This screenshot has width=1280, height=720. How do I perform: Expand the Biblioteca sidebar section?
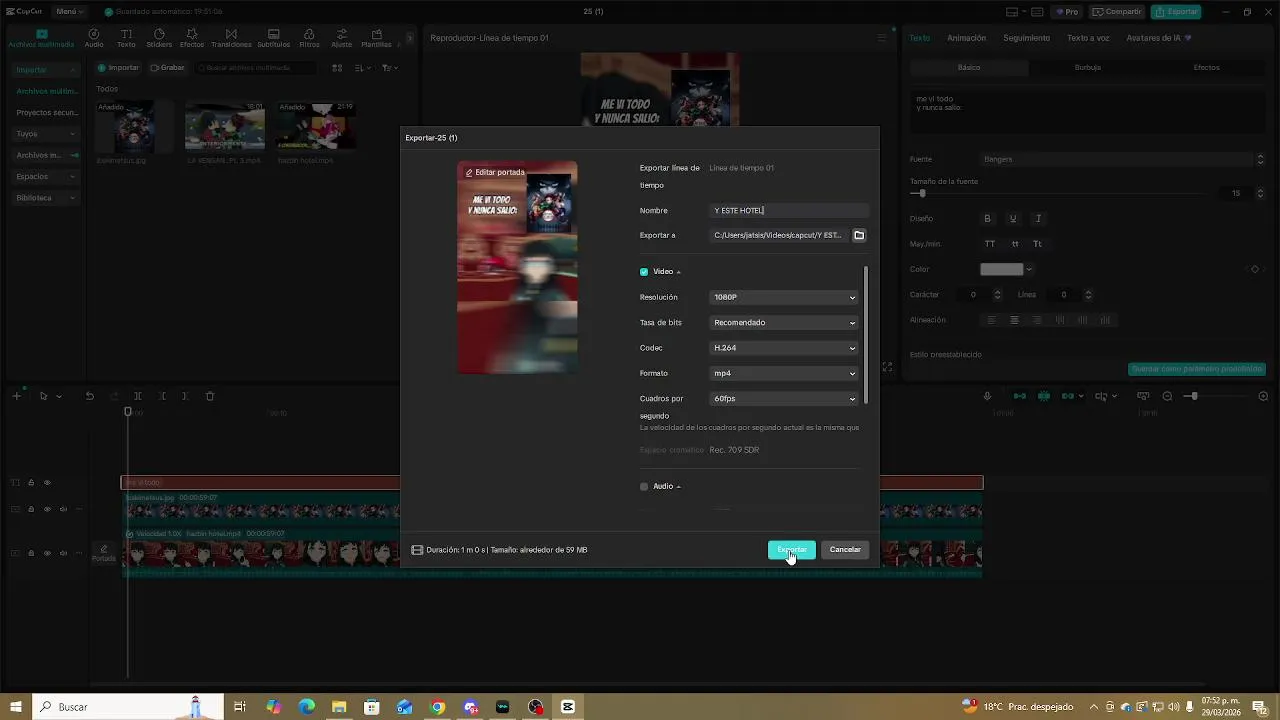click(46, 198)
